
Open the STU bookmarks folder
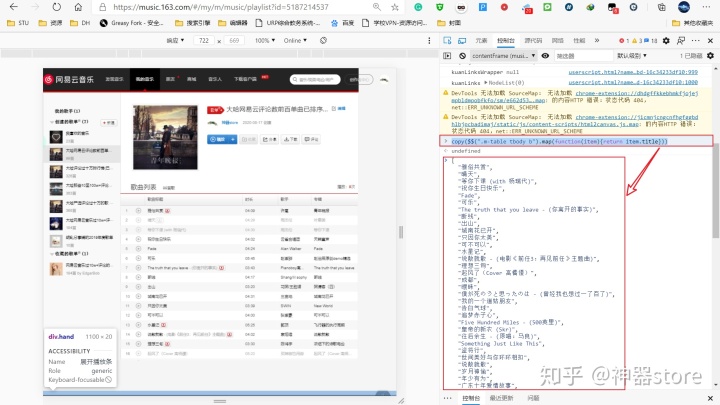pos(18,23)
